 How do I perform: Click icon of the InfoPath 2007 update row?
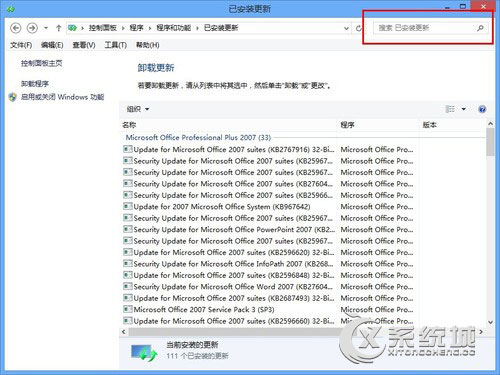pyautogui.click(x=127, y=263)
